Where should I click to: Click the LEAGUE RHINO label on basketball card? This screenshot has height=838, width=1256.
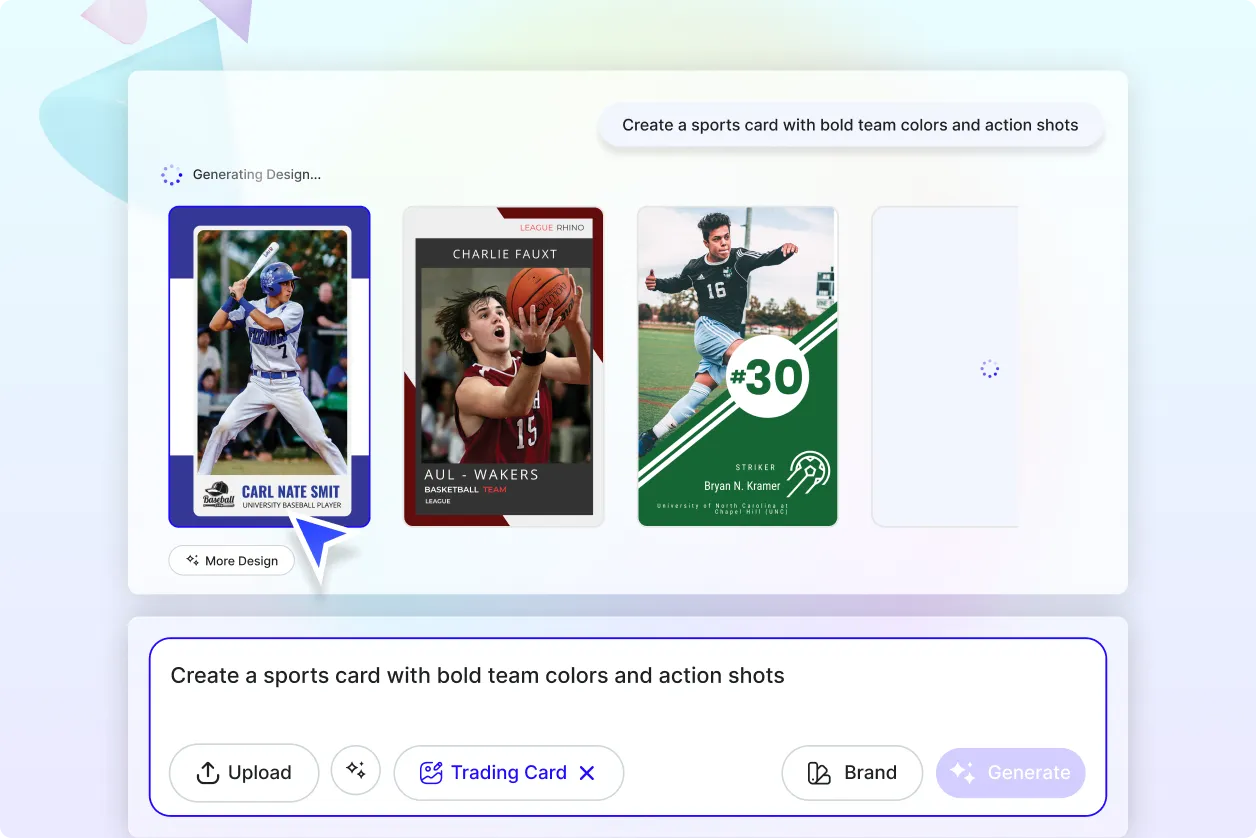coord(552,228)
